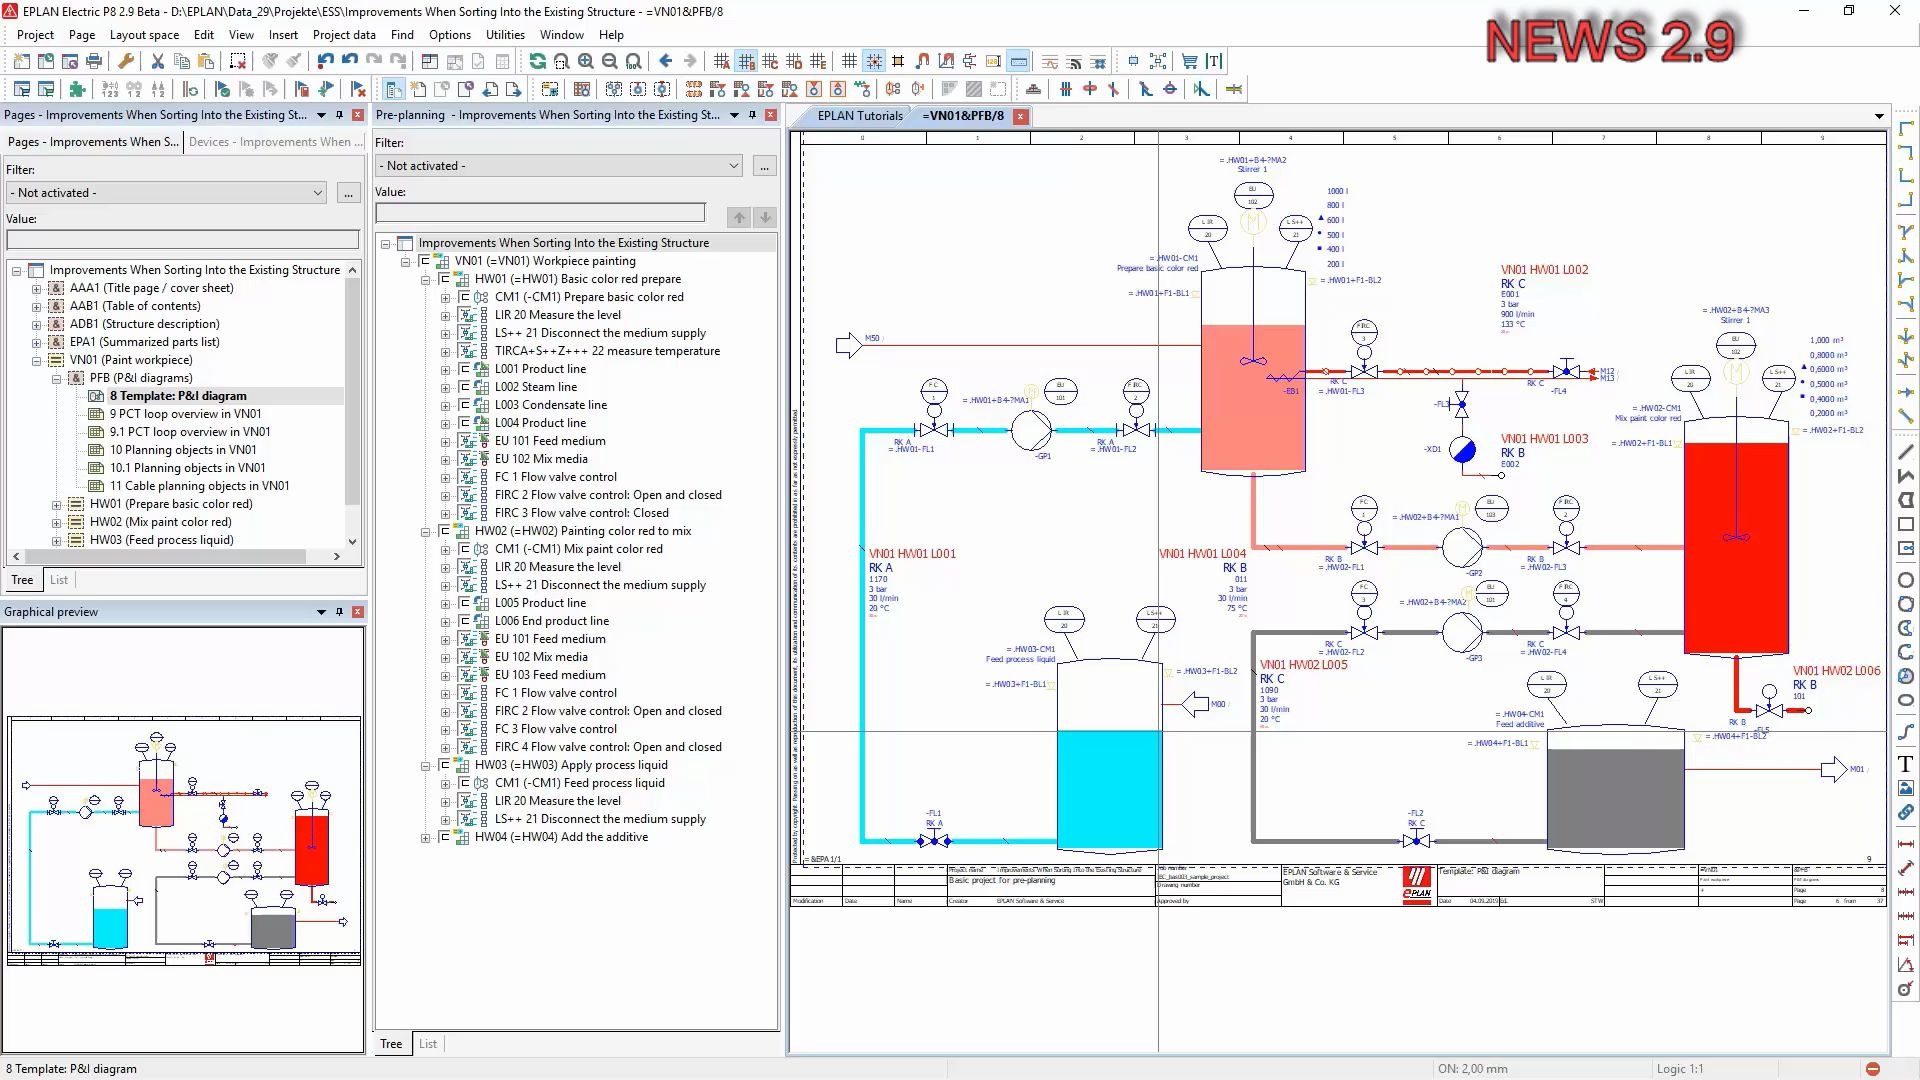This screenshot has width=1920, height=1080.
Task: Toggle Grid C in the toolbar
Action: pos(770,62)
